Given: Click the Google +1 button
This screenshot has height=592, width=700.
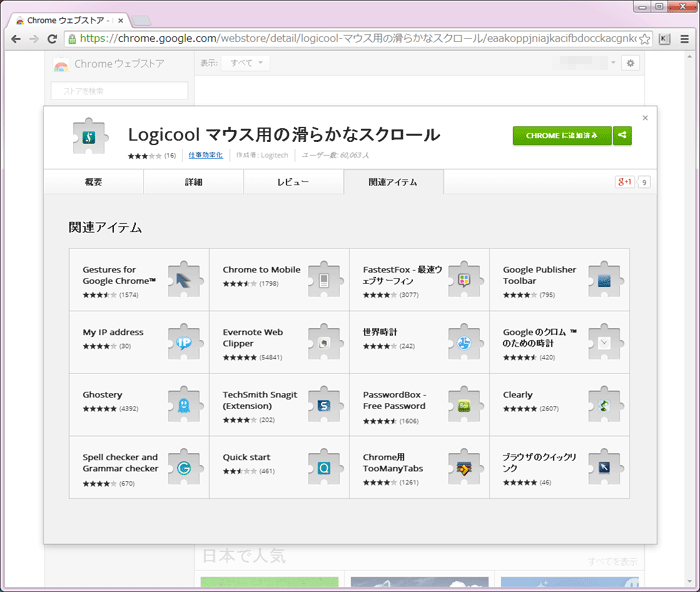Looking at the screenshot, I should pyautogui.click(x=625, y=182).
